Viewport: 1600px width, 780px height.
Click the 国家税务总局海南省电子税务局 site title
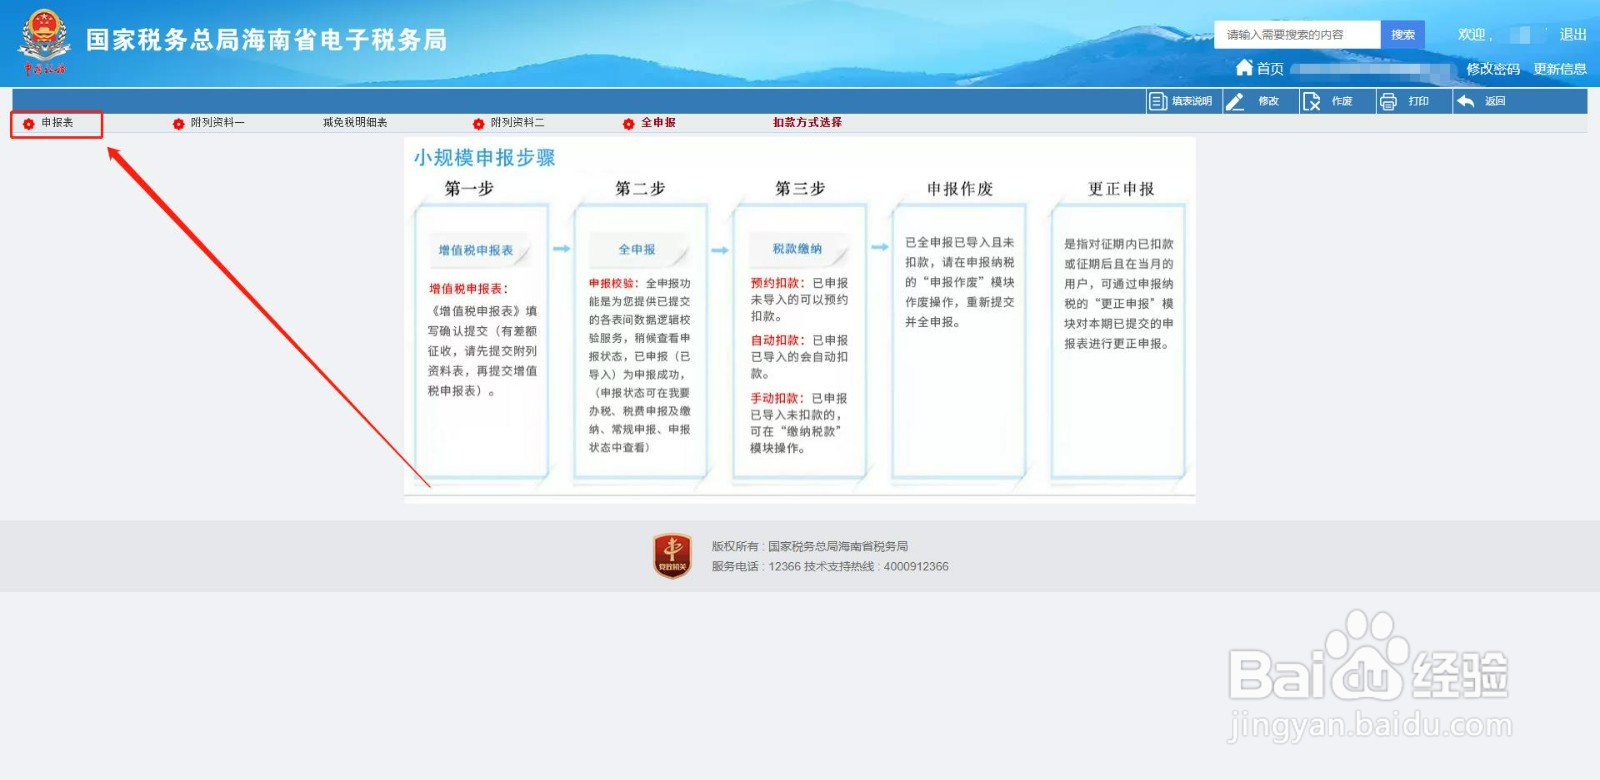click(267, 40)
